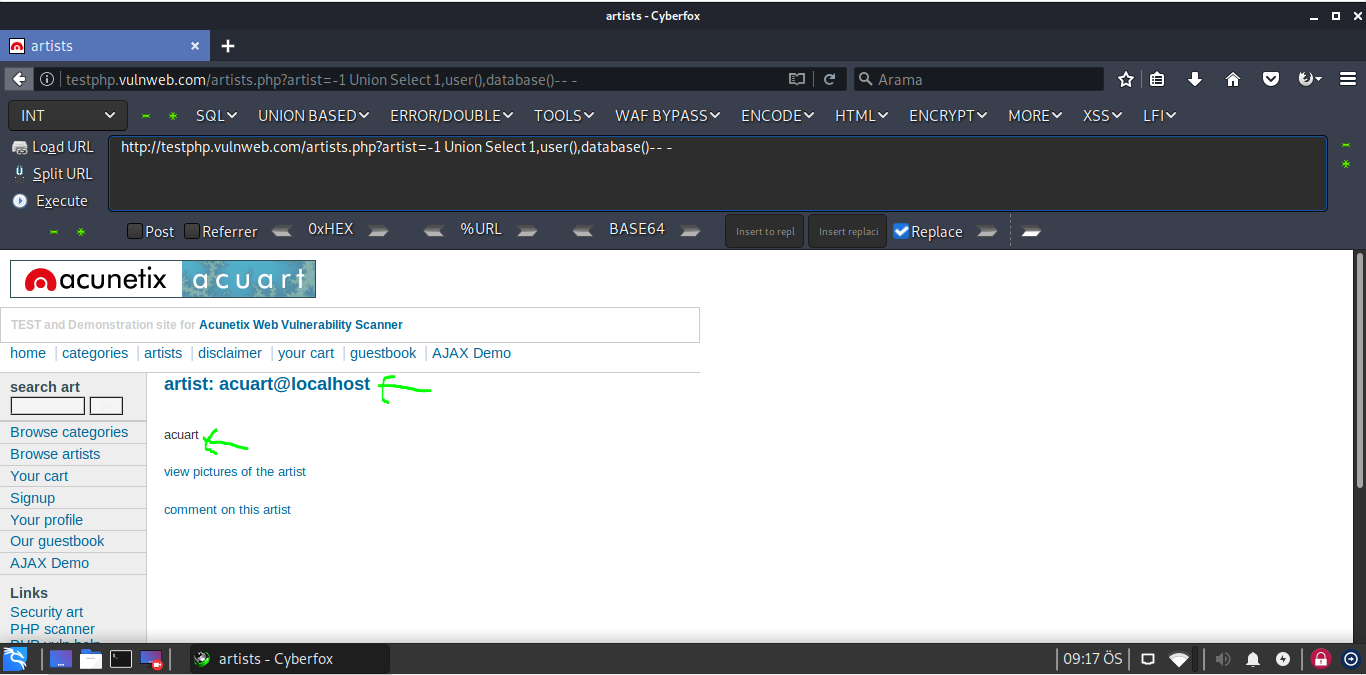Click the white arrow after the dashed divider
This screenshot has height=675, width=1366.
(1032, 231)
